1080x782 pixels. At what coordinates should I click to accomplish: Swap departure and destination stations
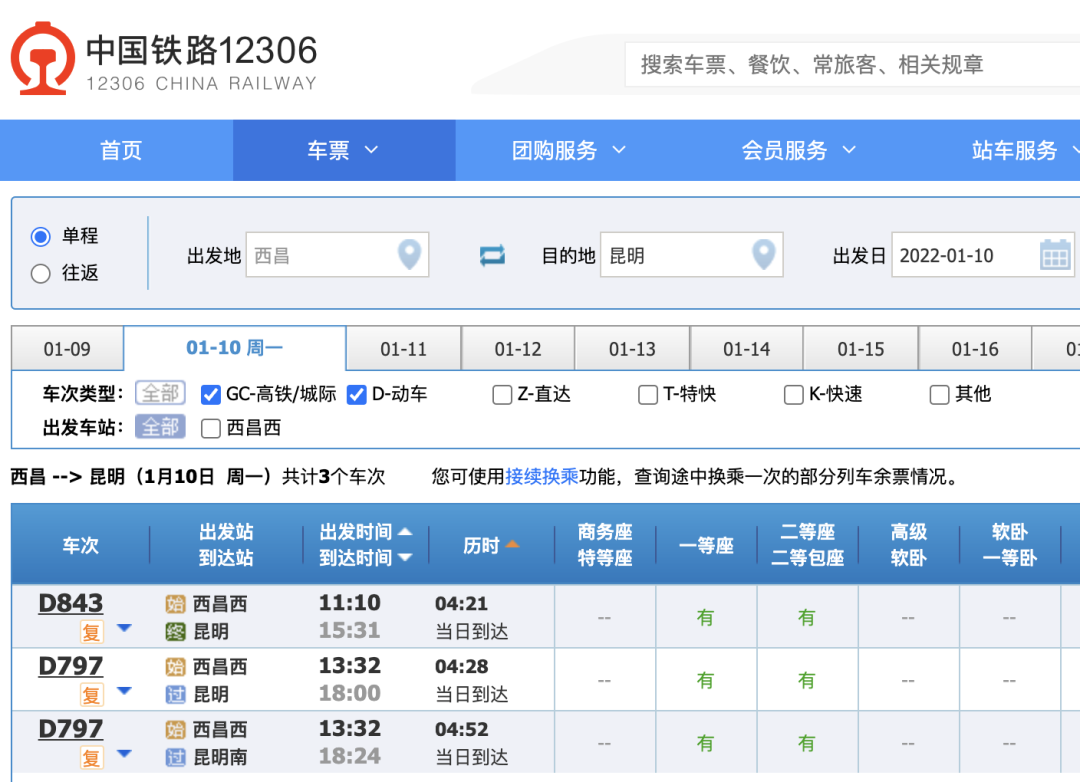point(492,256)
